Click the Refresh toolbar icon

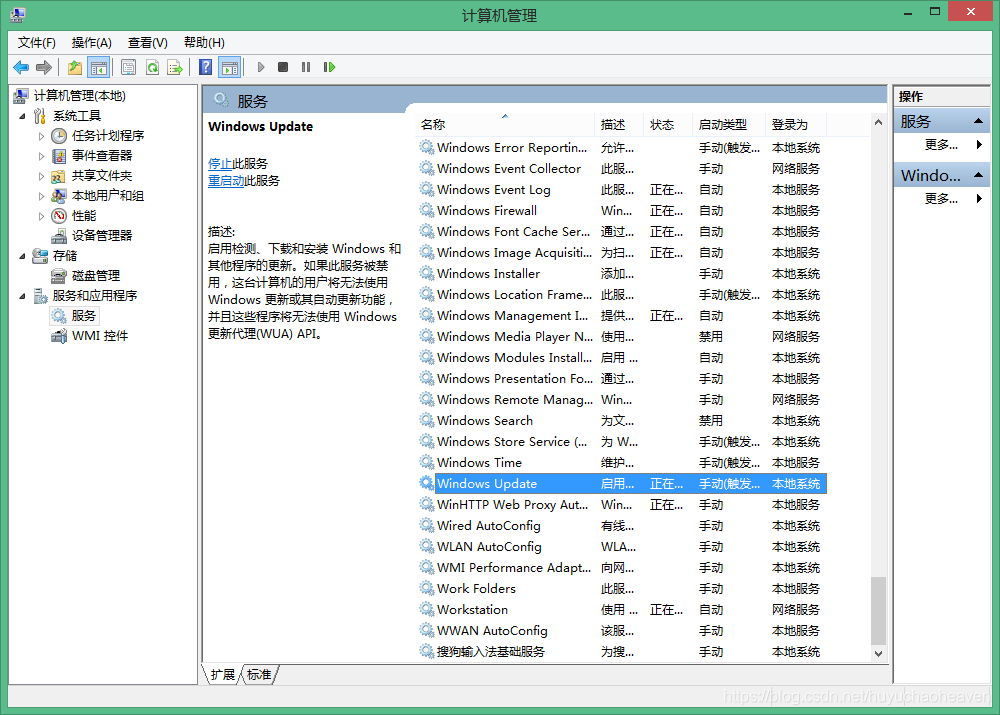point(152,67)
